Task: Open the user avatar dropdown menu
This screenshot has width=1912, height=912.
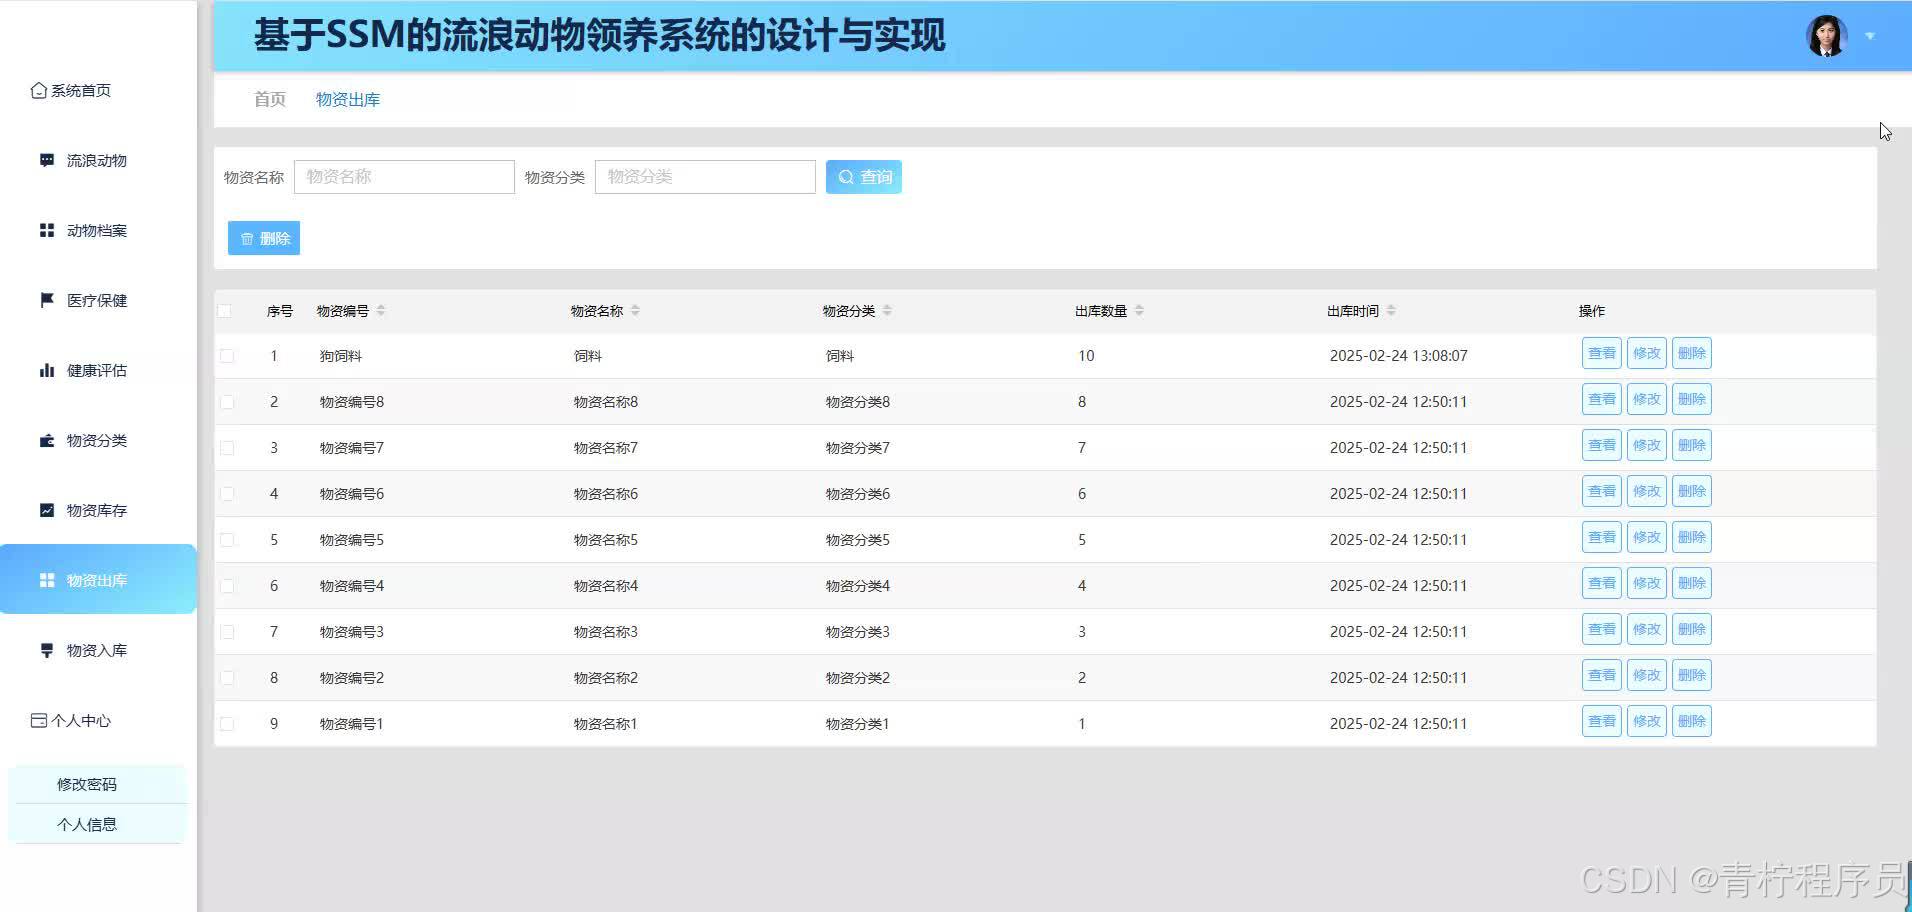Action: point(1826,35)
